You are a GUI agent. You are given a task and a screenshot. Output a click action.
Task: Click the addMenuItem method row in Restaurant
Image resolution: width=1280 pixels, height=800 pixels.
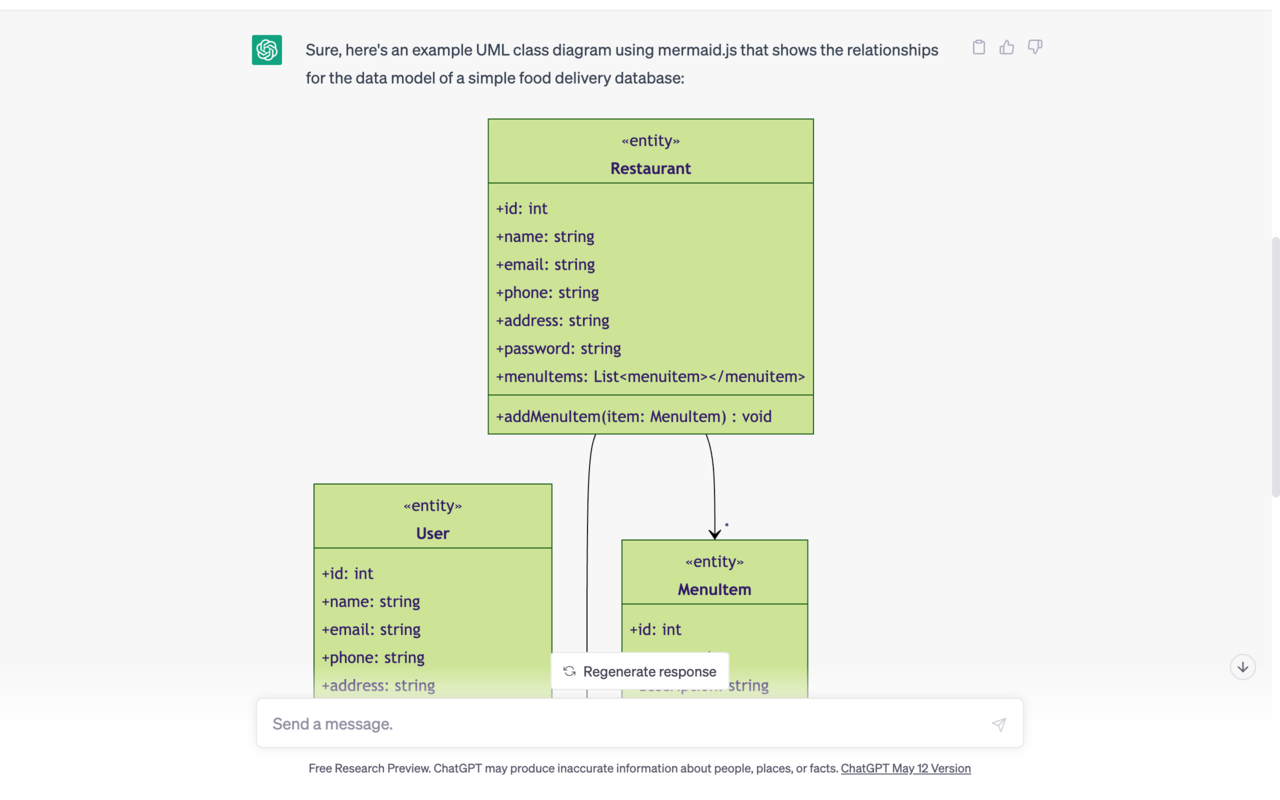click(634, 415)
